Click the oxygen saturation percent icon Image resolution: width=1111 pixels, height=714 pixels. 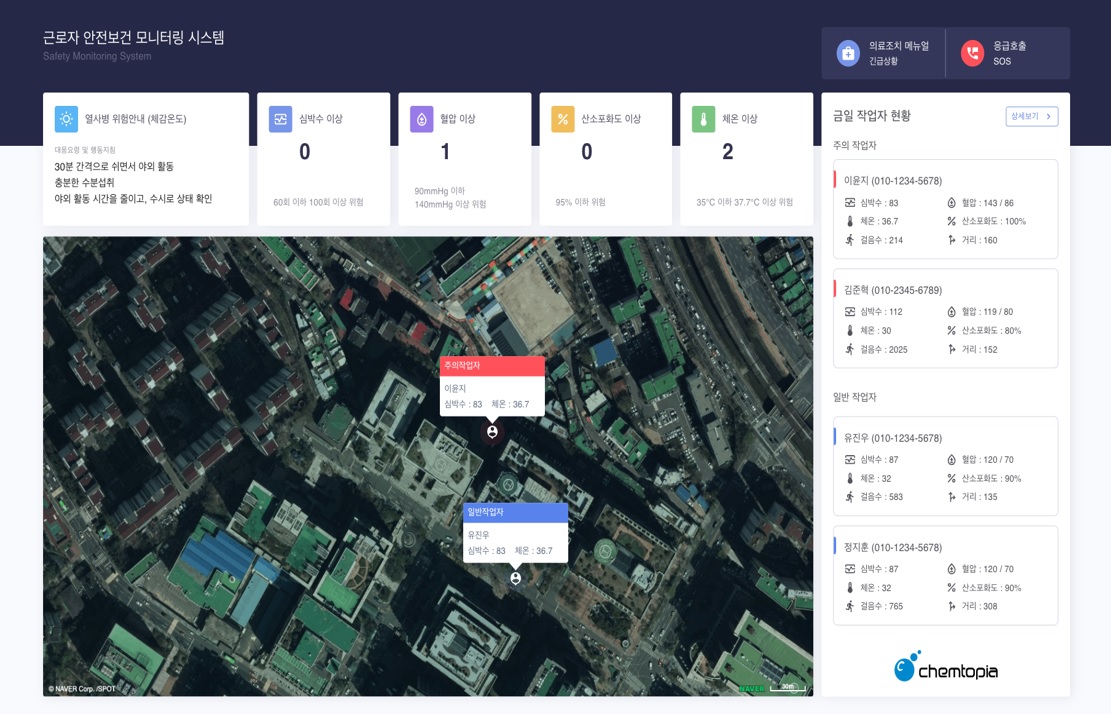(562, 119)
